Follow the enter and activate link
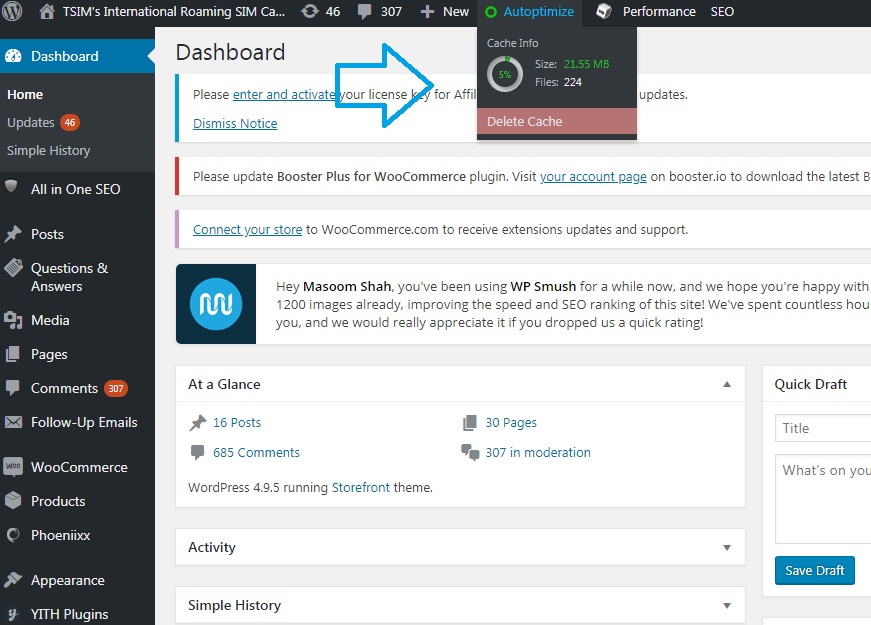Image resolution: width=871 pixels, height=625 pixels. pos(283,94)
